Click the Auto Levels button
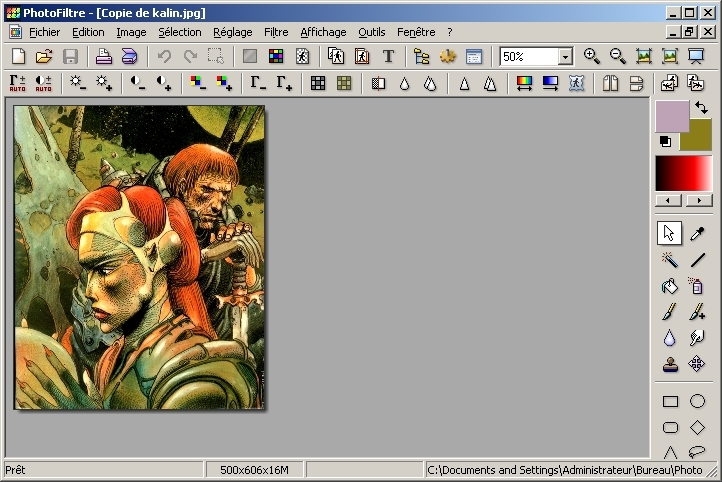This screenshot has width=722, height=482. 18,83
